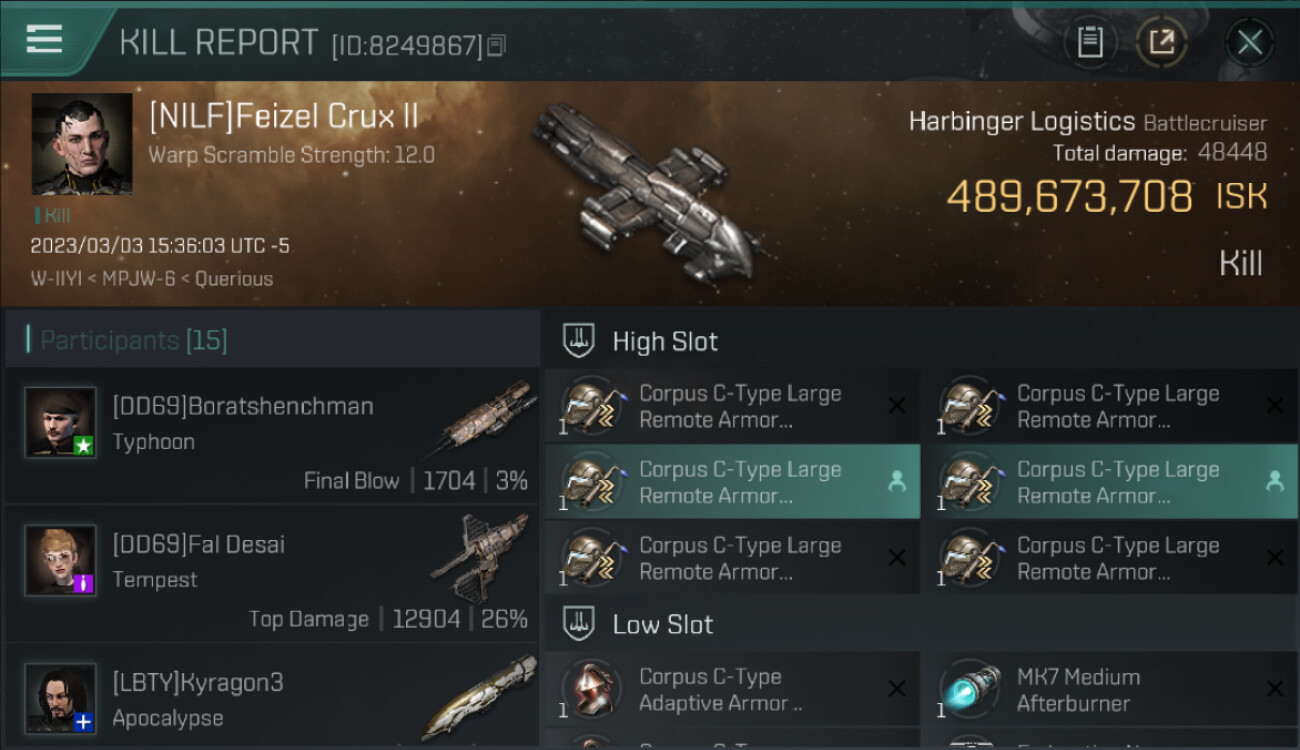This screenshot has height=750, width=1300.
Task: Click the W-IIYI system link
Action: coord(56,279)
